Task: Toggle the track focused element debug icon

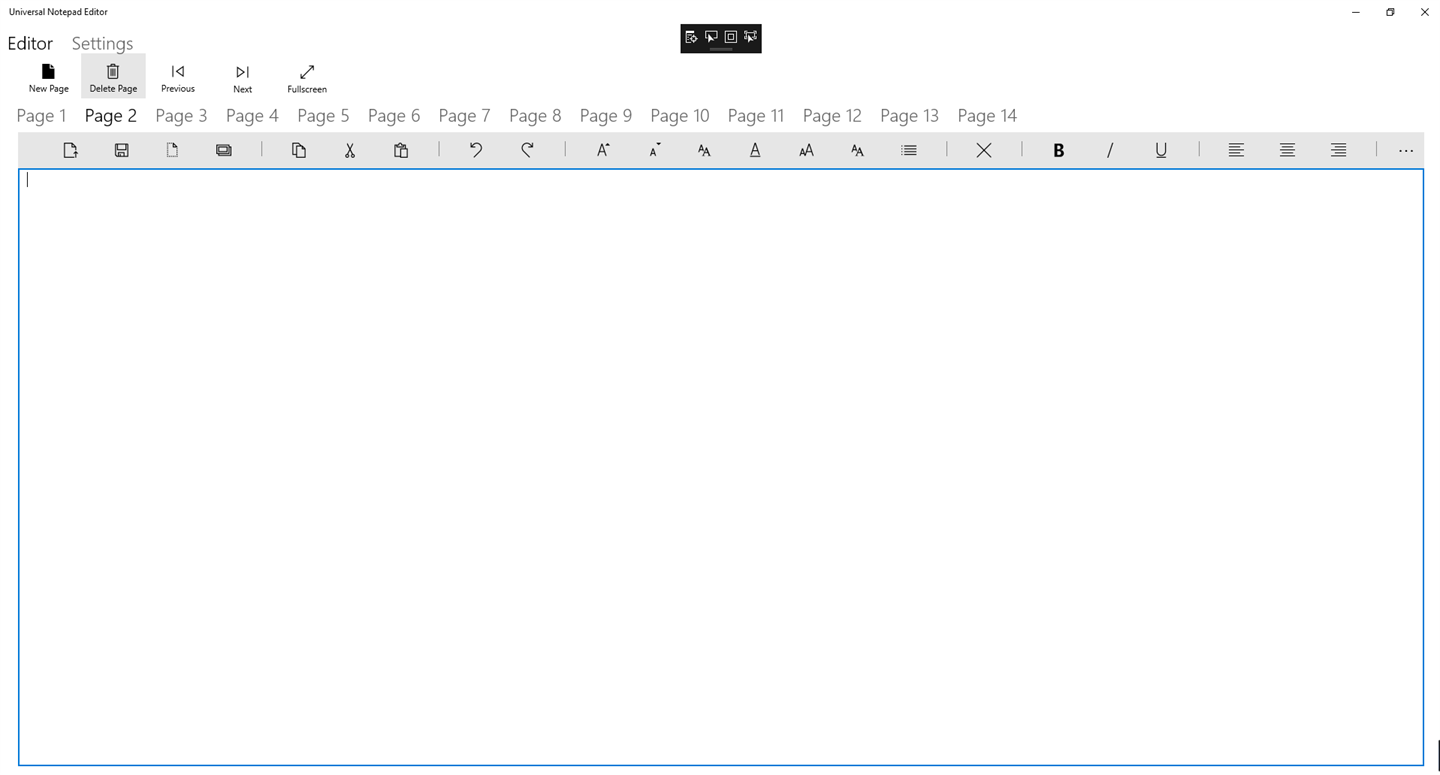Action: tap(751, 37)
